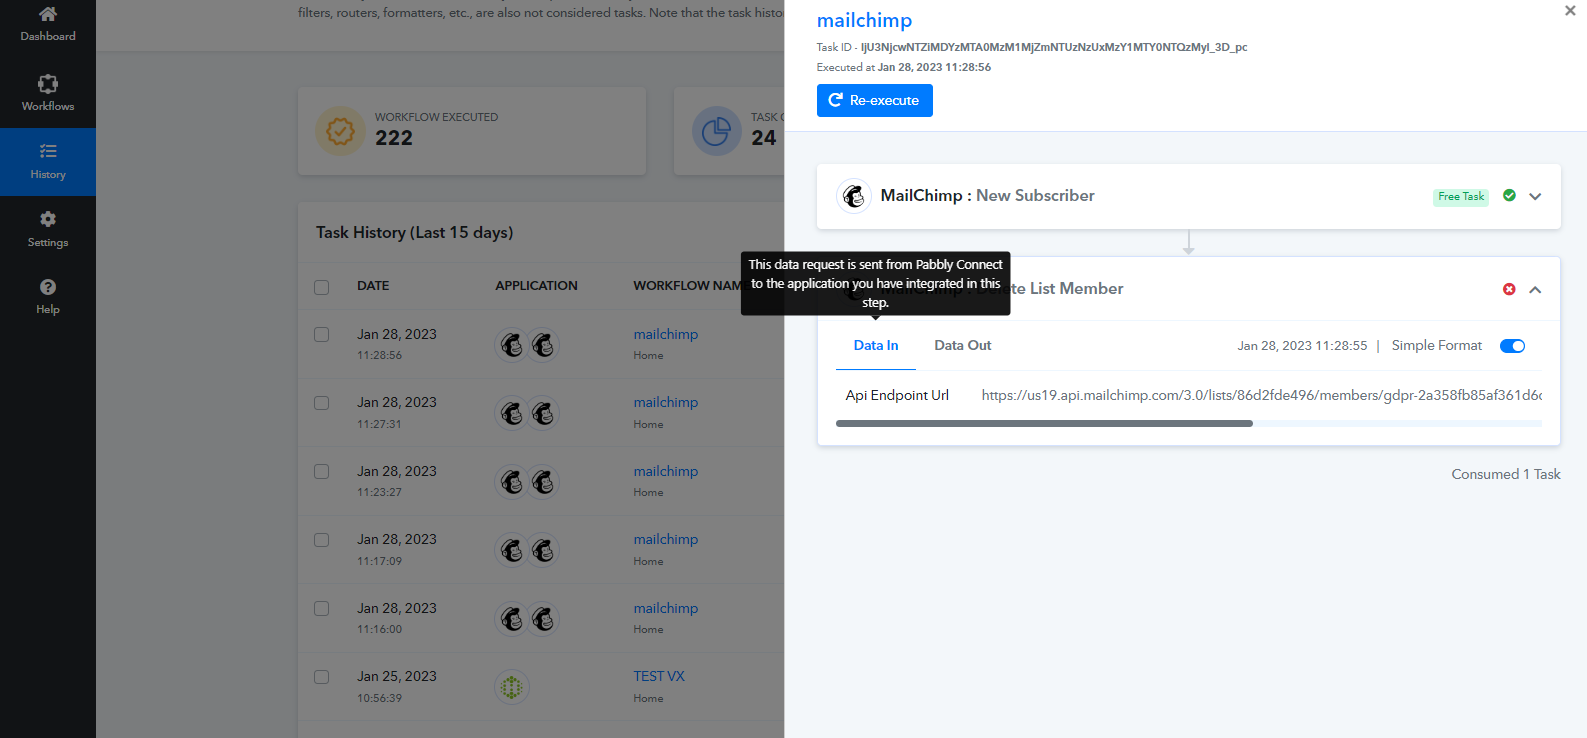This screenshot has width=1587, height=738.
Task: Click the "MailChimp : New Subscriber" step title
Action: click(x=987, y=195)
